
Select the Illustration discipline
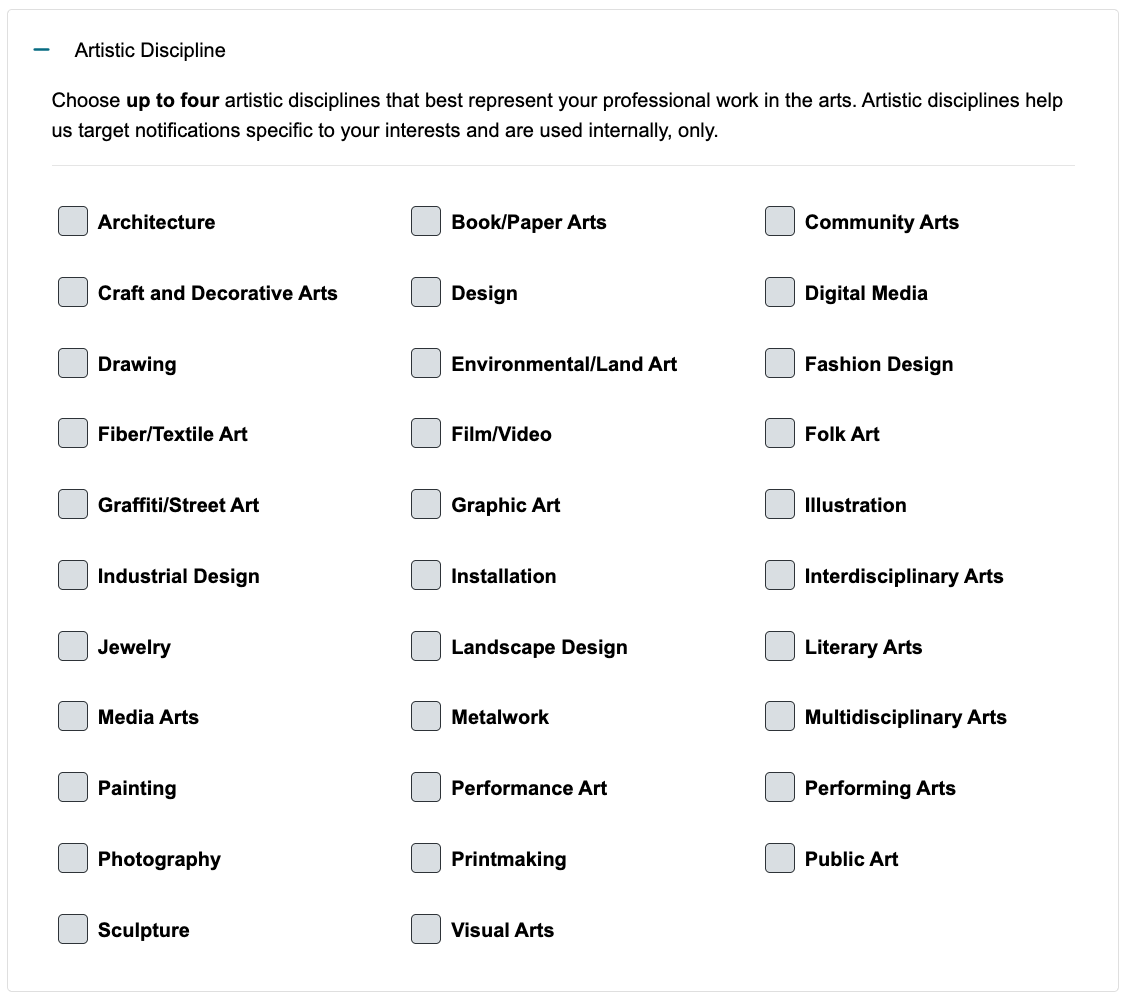click(778, 504)
